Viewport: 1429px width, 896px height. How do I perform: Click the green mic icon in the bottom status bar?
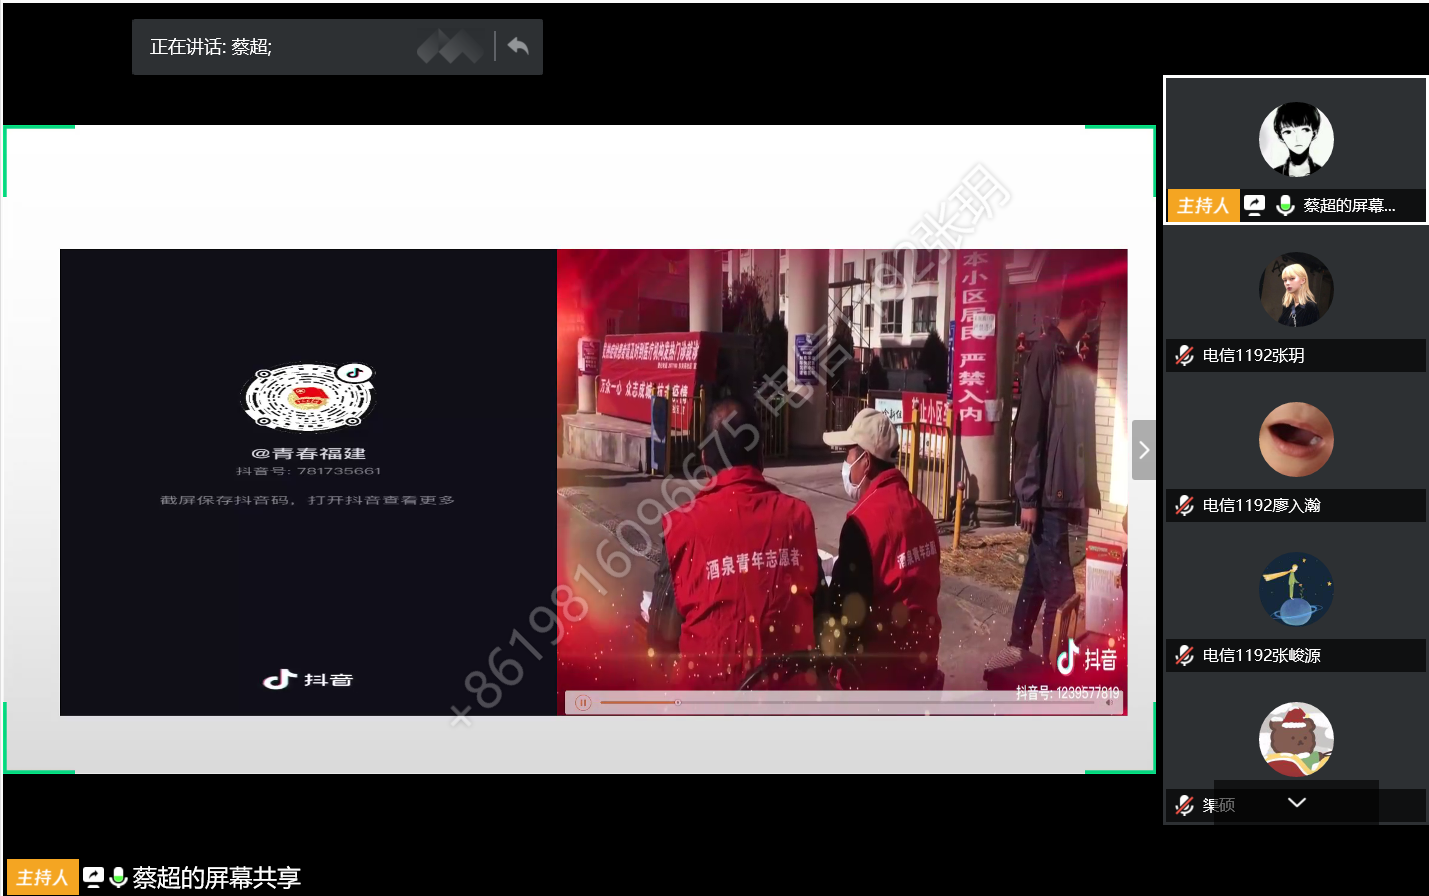(118, 877)
